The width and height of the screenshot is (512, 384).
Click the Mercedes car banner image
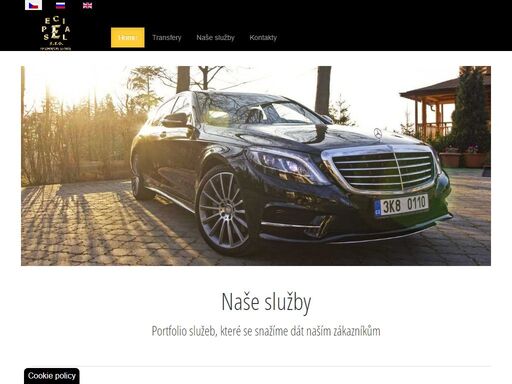pos(256,166)
